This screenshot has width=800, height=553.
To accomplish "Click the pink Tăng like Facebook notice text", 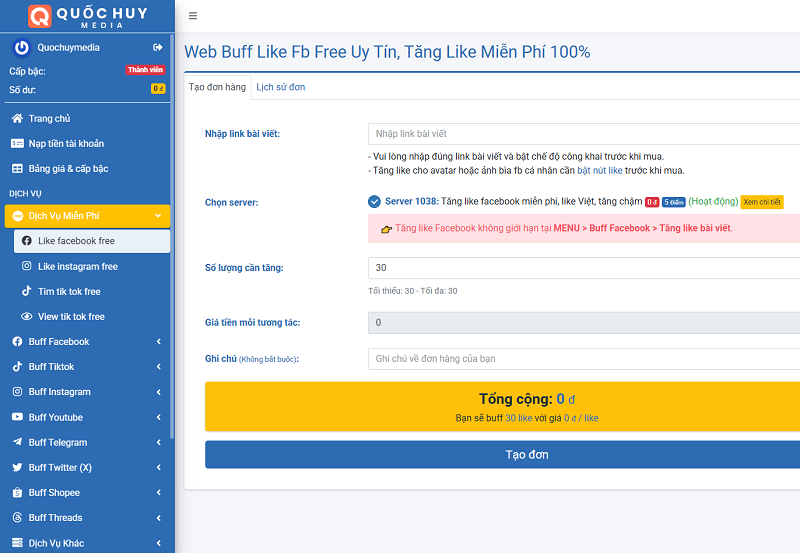I will [x=564, y=228].
